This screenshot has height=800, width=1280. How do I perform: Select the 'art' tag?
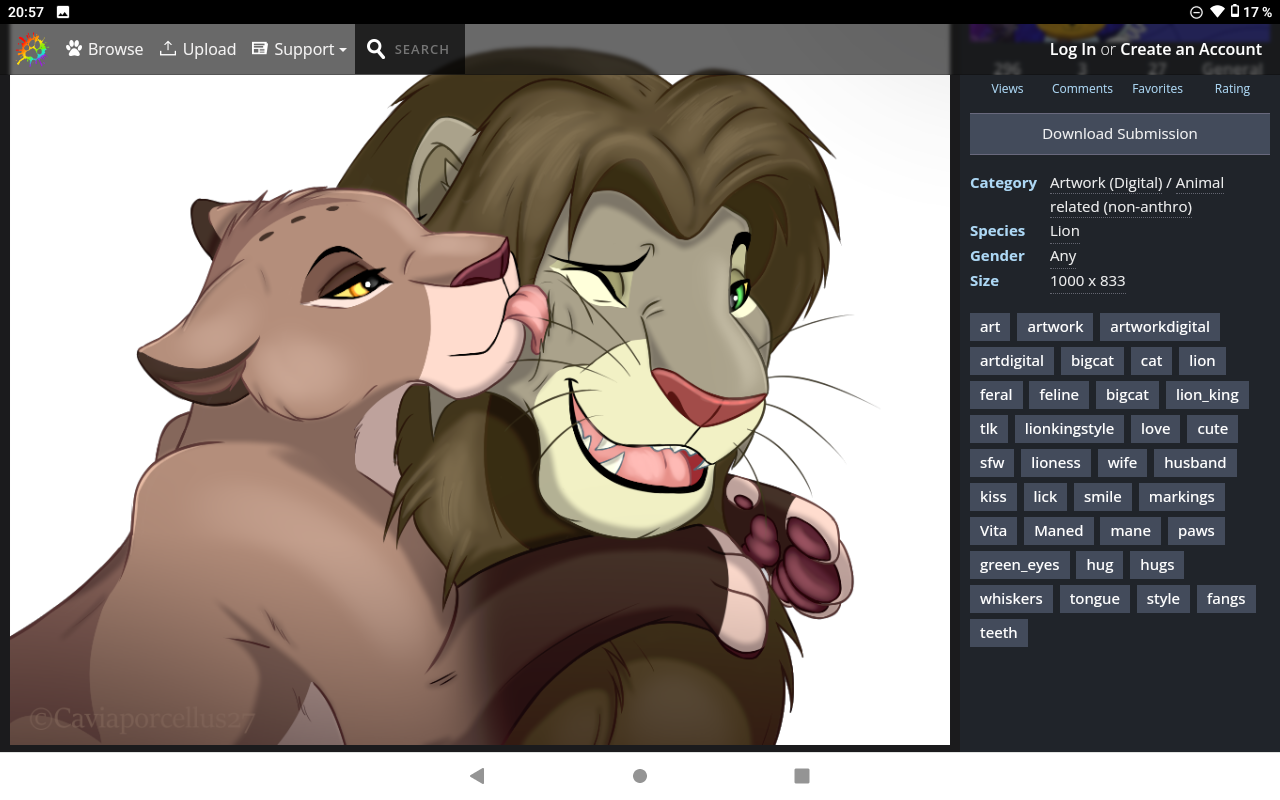click(990, 327)
